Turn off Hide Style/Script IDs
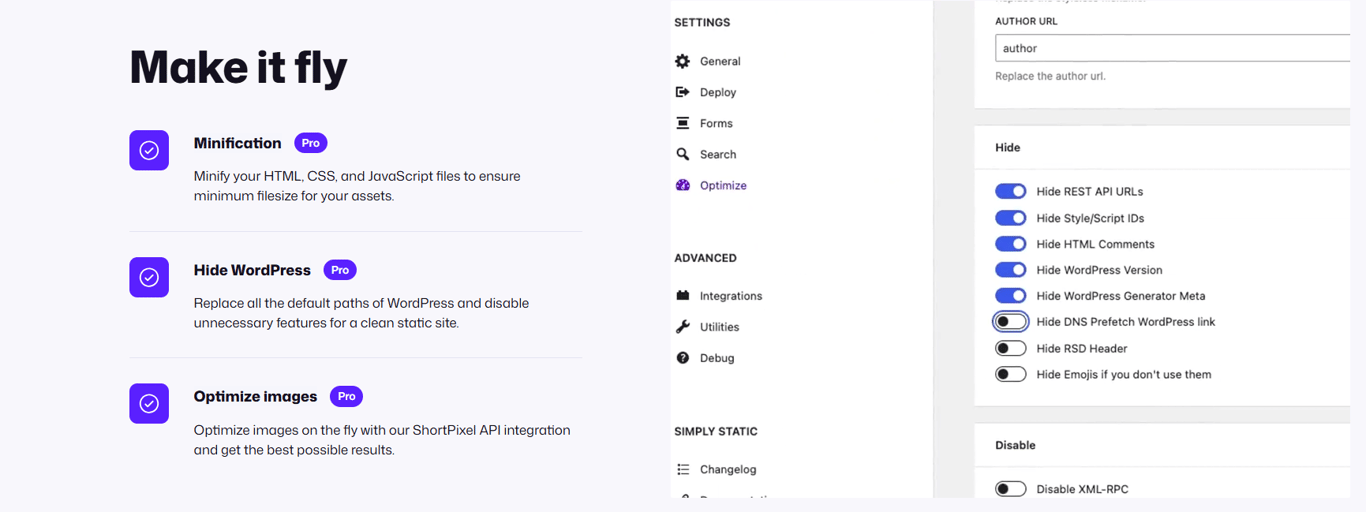1366x512 pixels. (x=1010, y=218)
